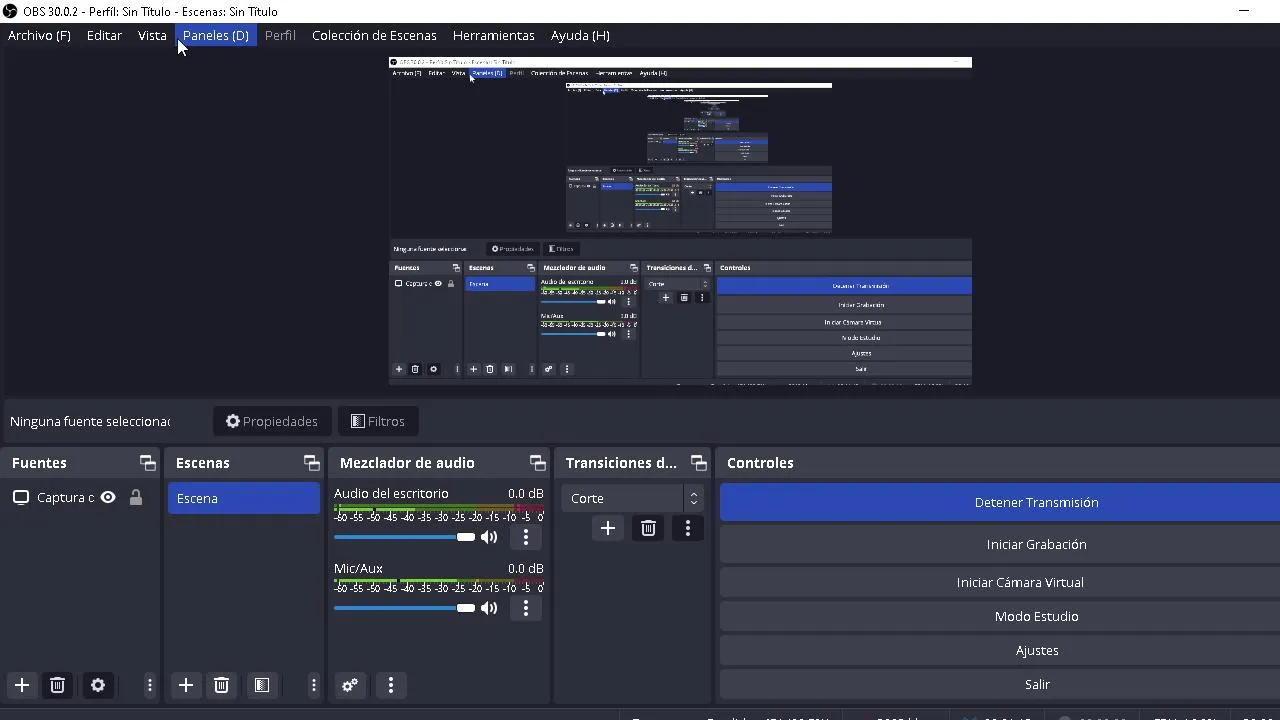Click the Salir button

[x=1000, y=684]
